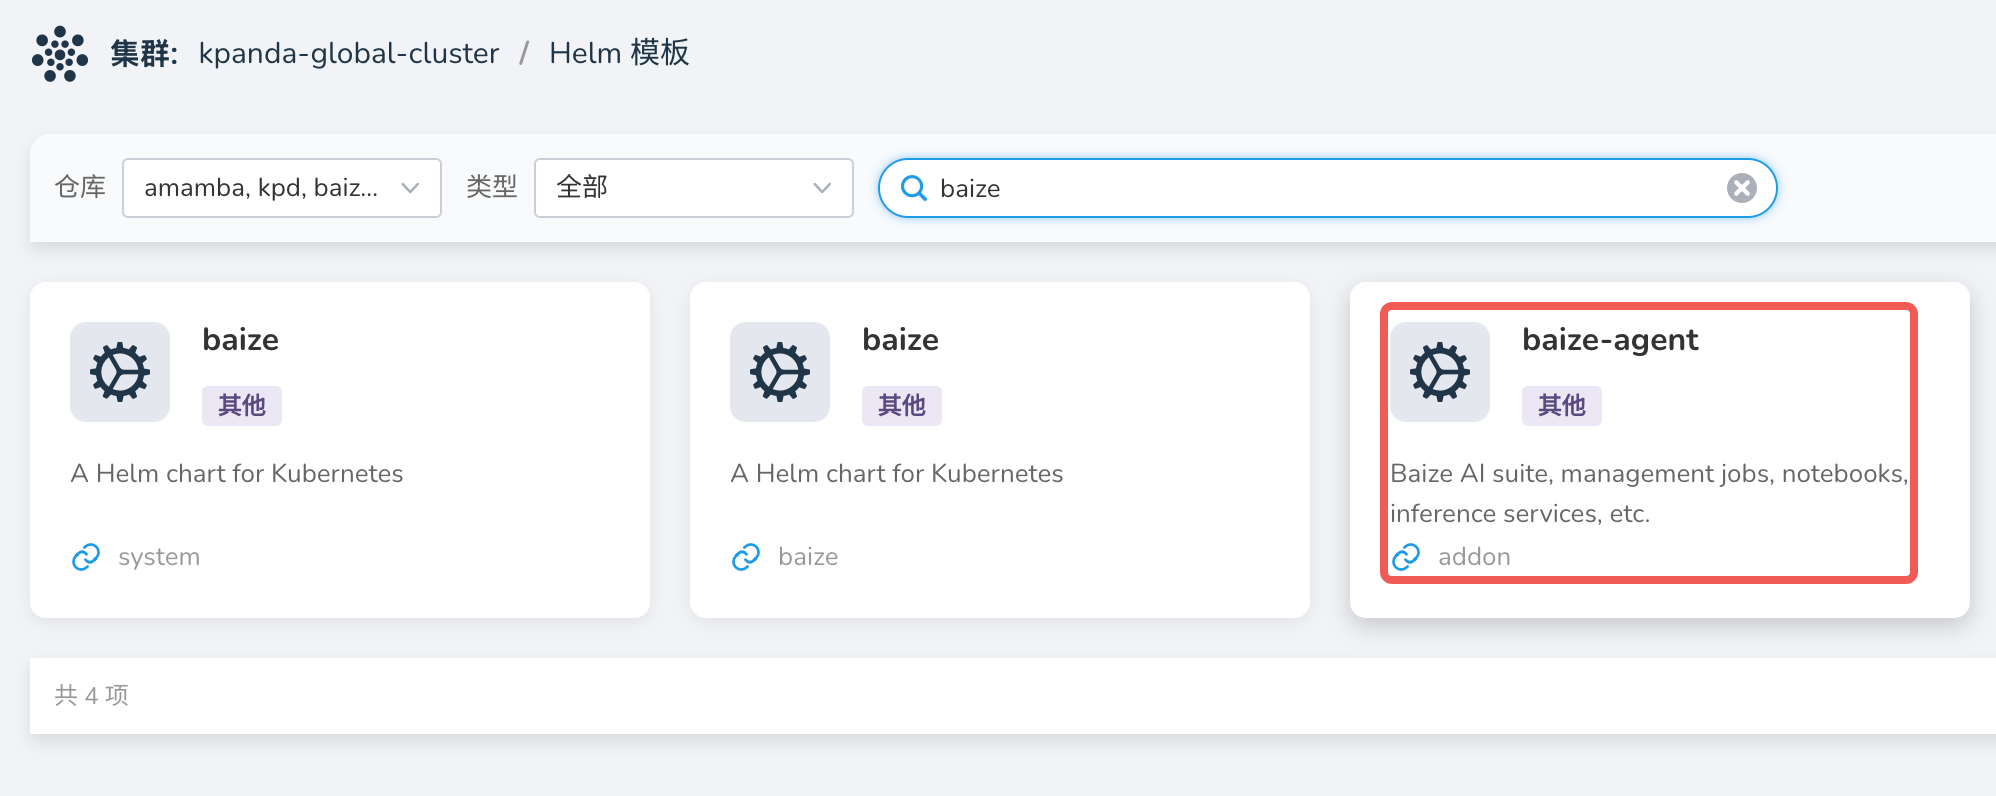
Task: Focus the baize search input field
Action: pyautogui.click(x=1320, y=188)
